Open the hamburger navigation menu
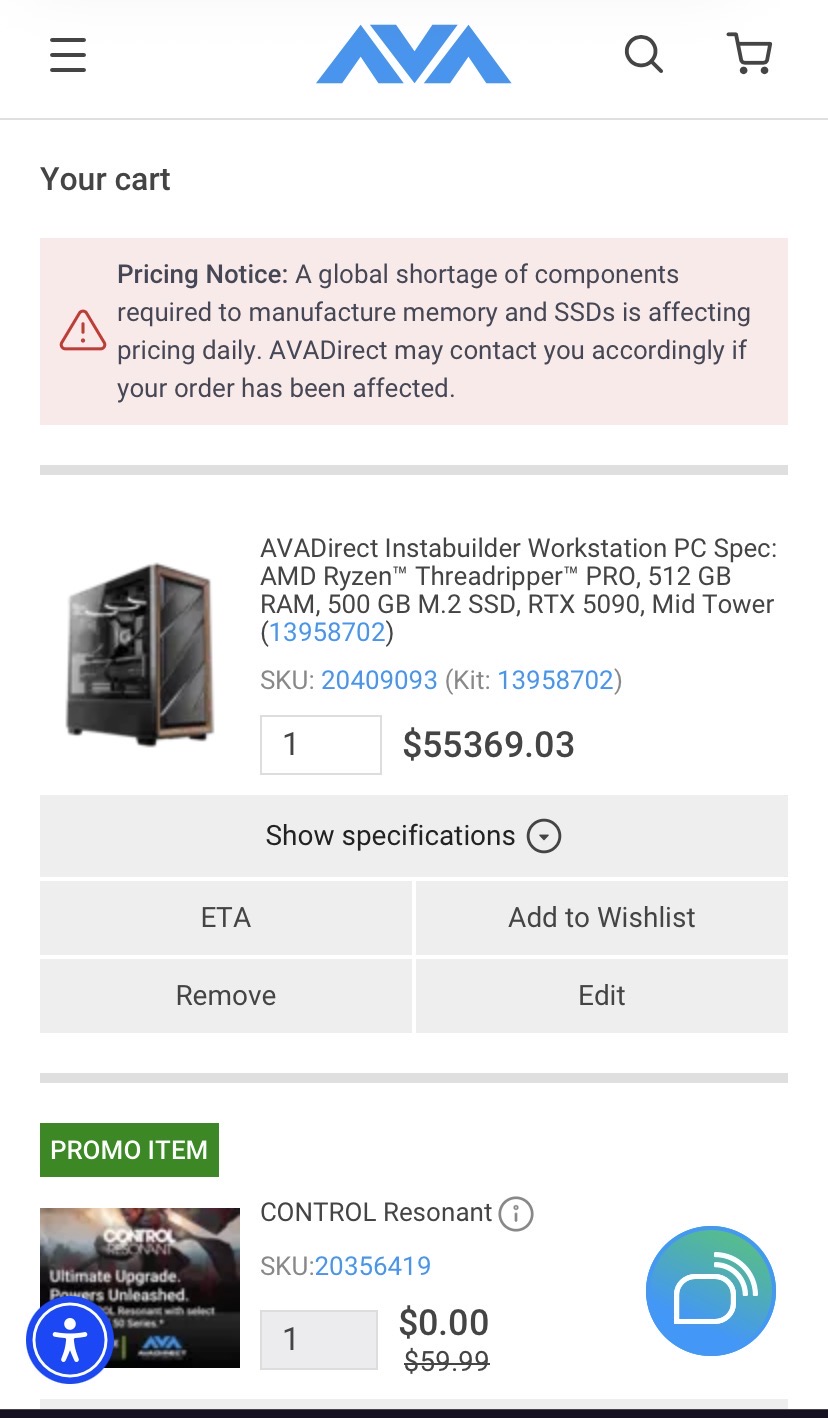 [x=68, y=54]
